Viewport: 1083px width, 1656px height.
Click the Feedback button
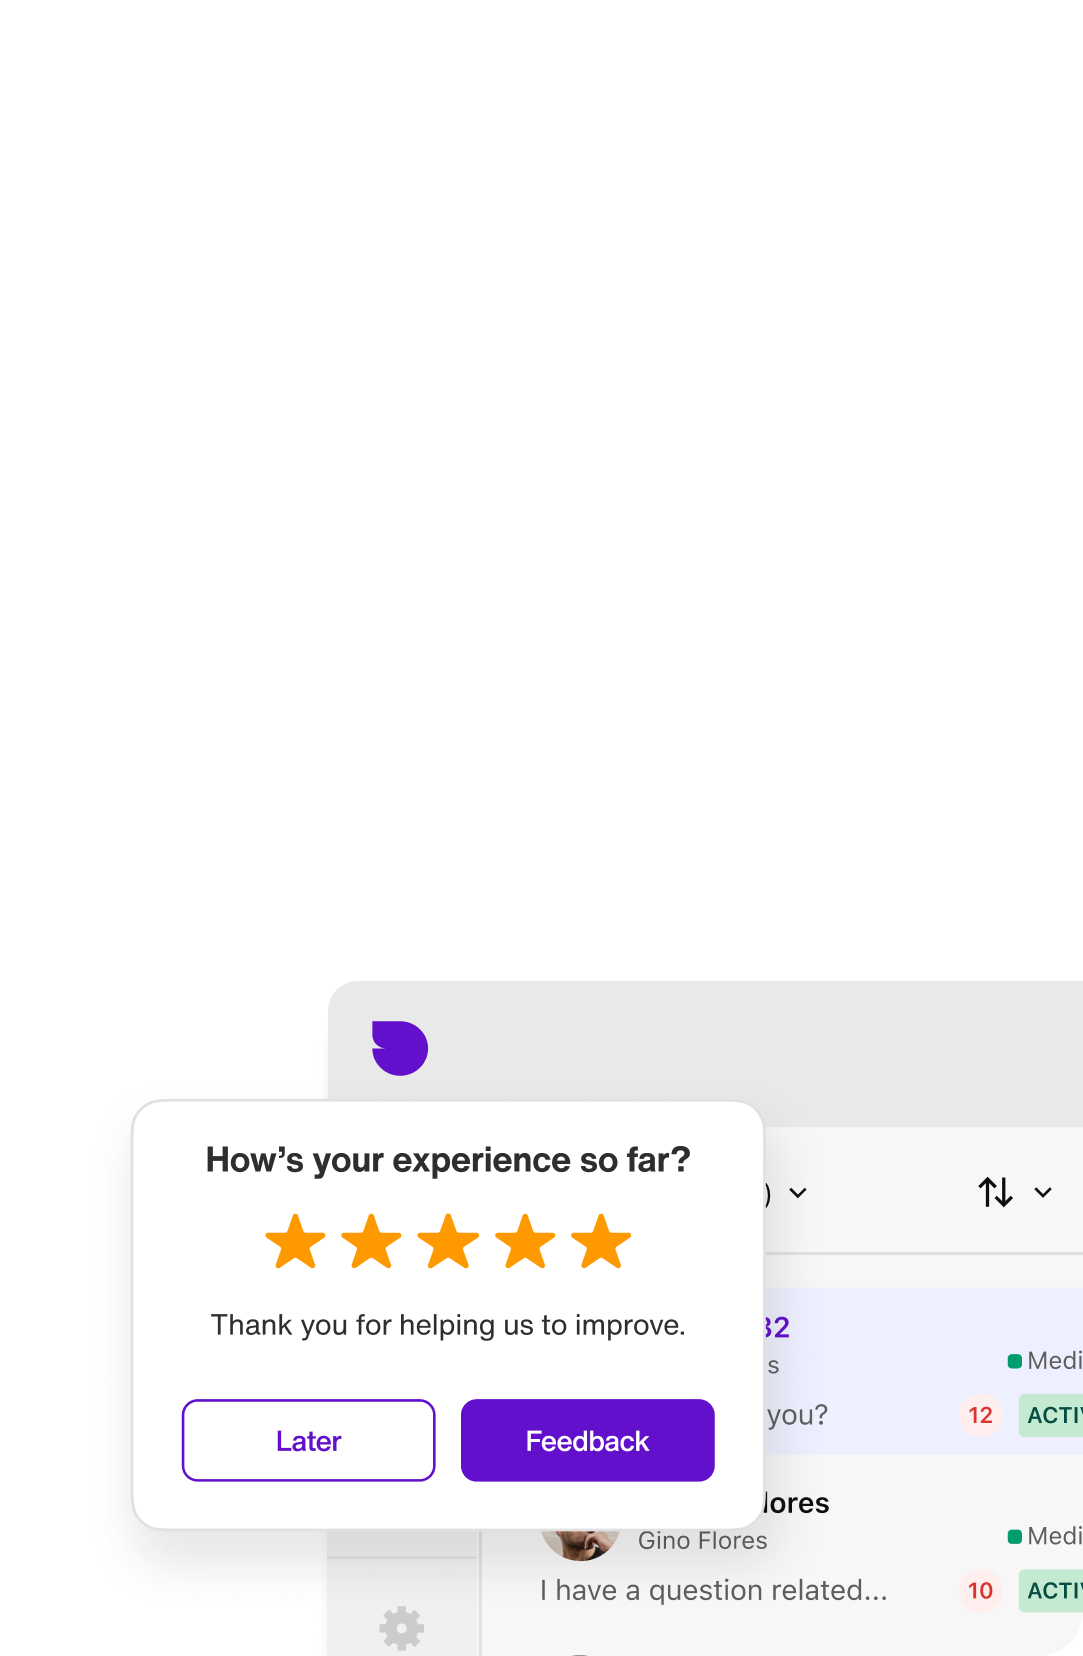pyautogui.click(x=587, y=1440)
